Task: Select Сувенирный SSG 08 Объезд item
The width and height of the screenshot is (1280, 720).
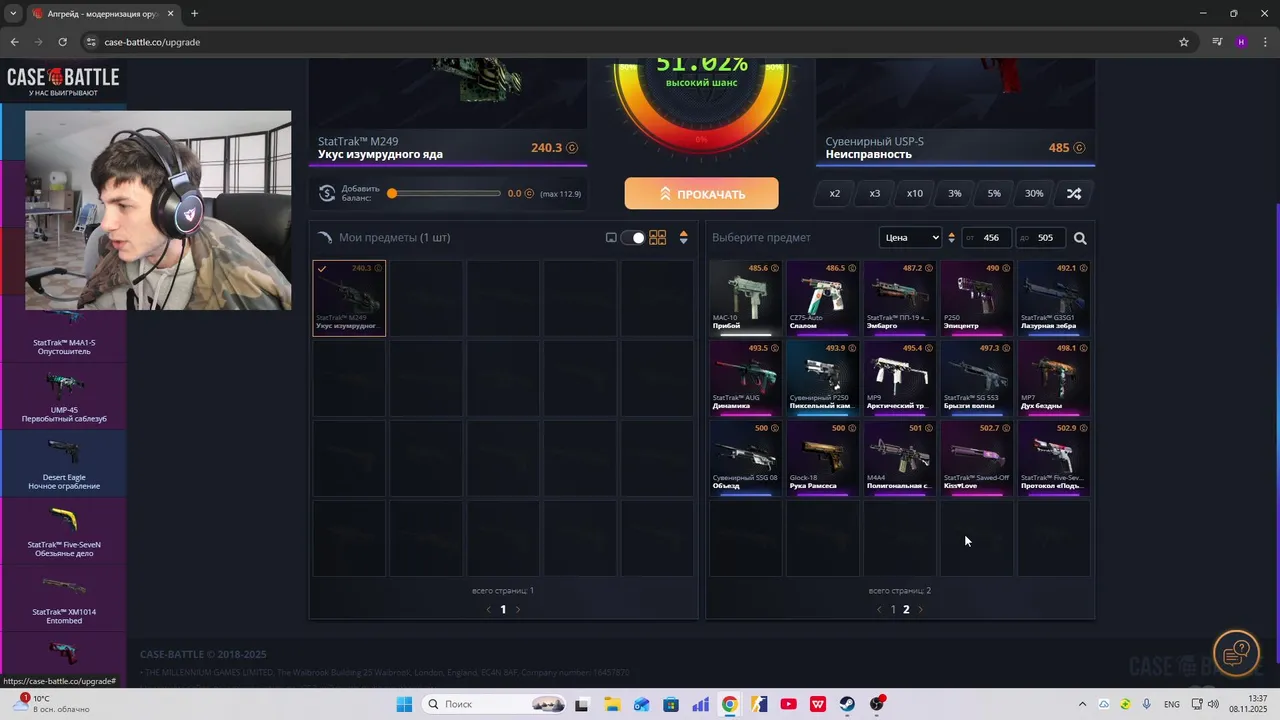Action: [x=745, y=458]
